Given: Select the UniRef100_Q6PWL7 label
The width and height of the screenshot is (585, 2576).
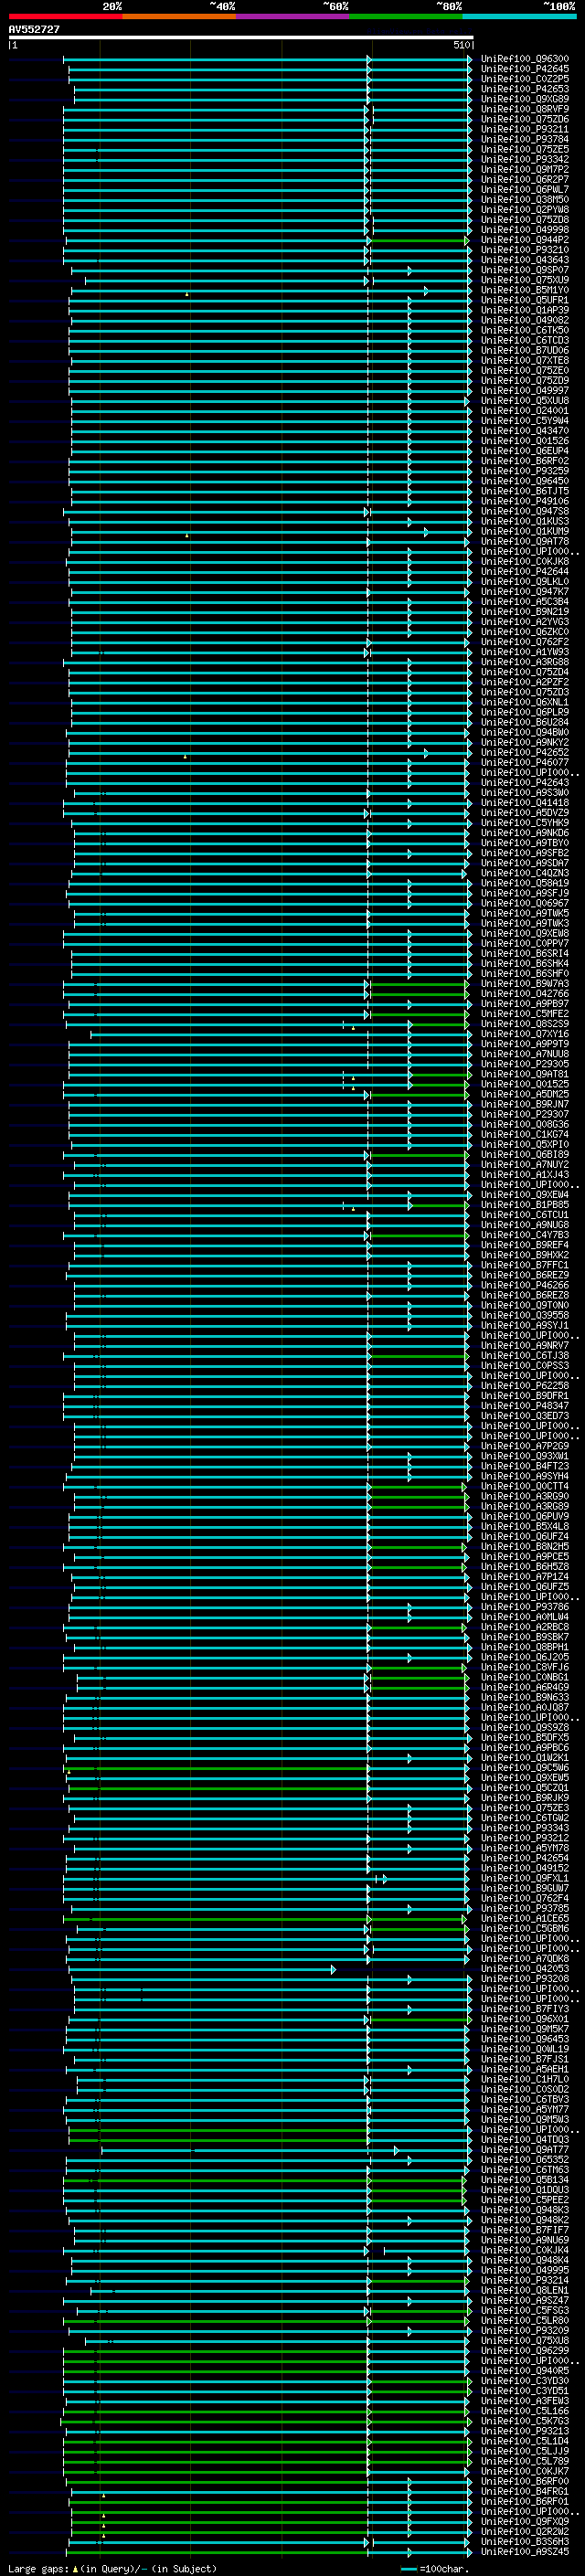Looking at the screenshot, I should click(x=524, y=189).
